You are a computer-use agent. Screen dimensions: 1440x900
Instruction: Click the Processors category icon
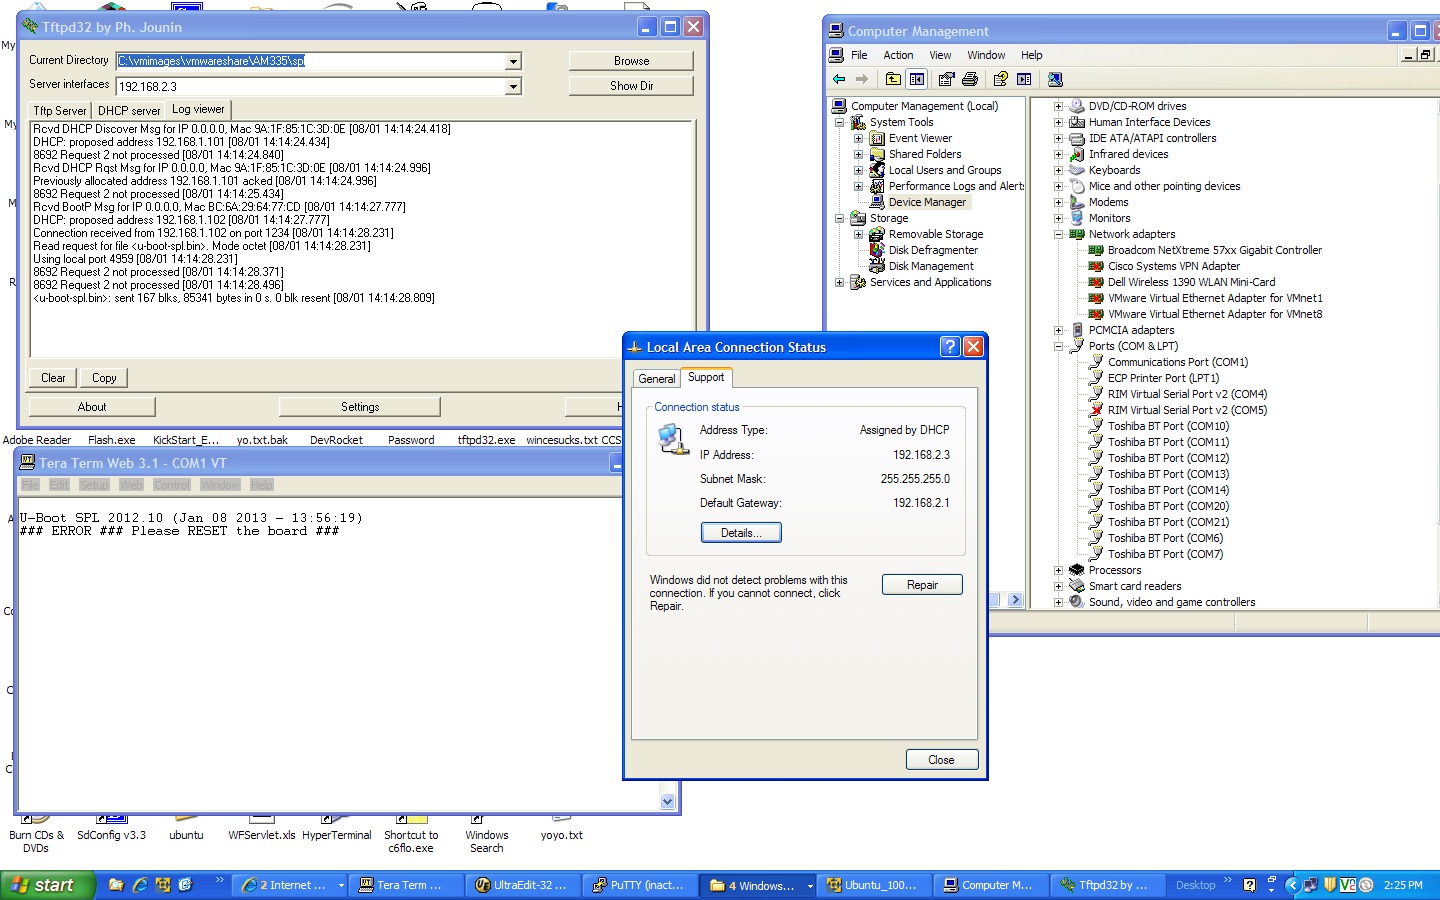click(x=1077, y=570)
